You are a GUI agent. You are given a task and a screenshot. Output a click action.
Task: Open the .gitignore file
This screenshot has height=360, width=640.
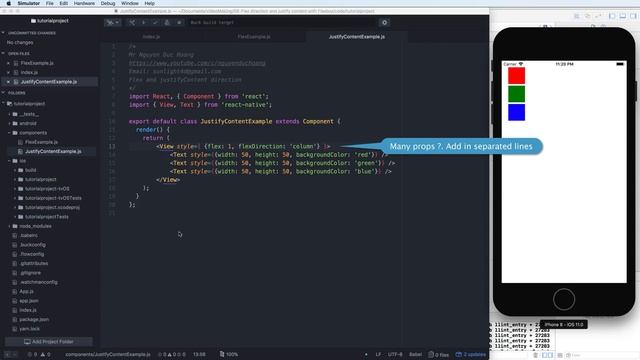[x=30, y=273]
